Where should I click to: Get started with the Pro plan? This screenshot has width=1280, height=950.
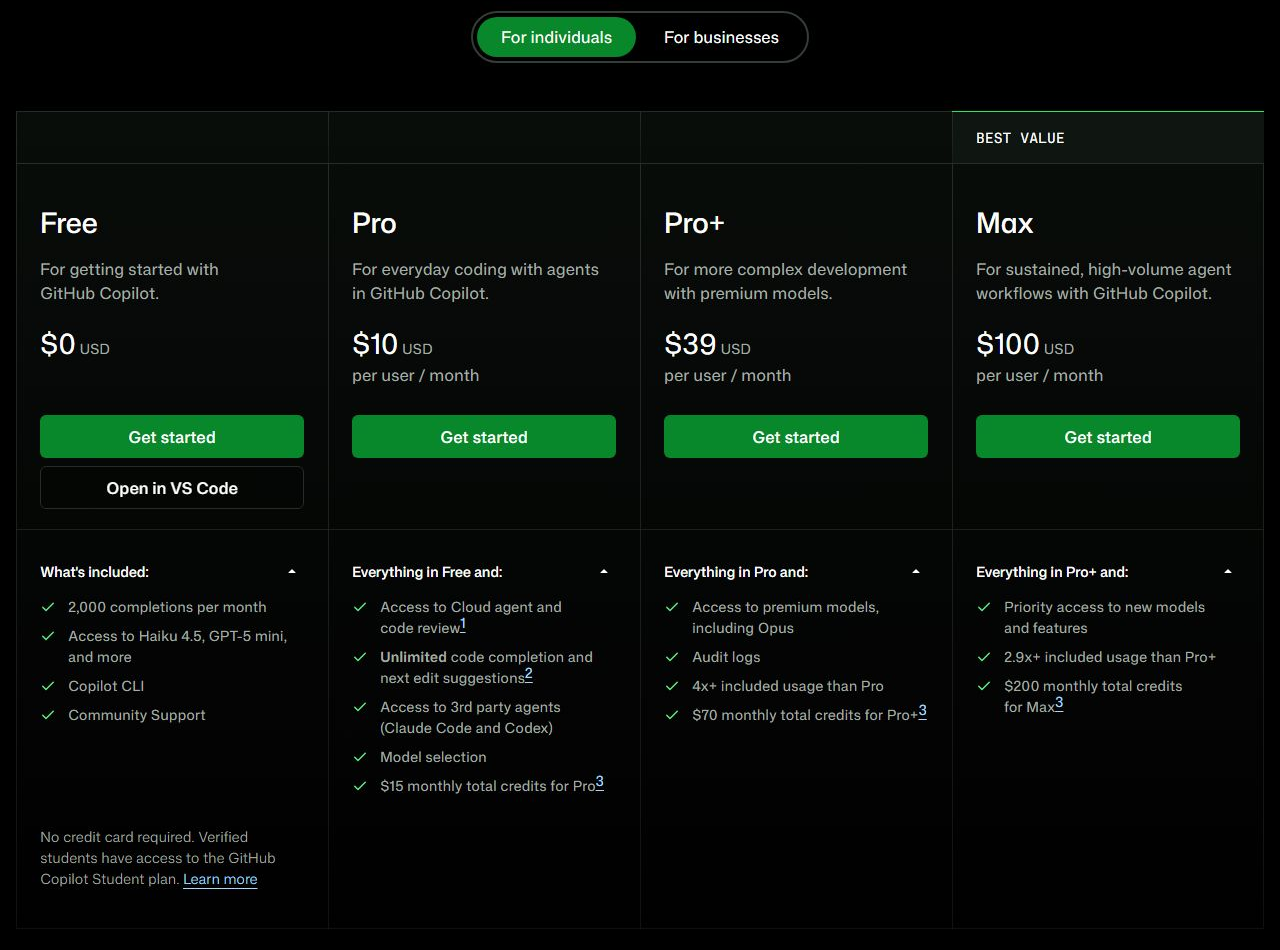pyautogui.click(x=484, y=437)
